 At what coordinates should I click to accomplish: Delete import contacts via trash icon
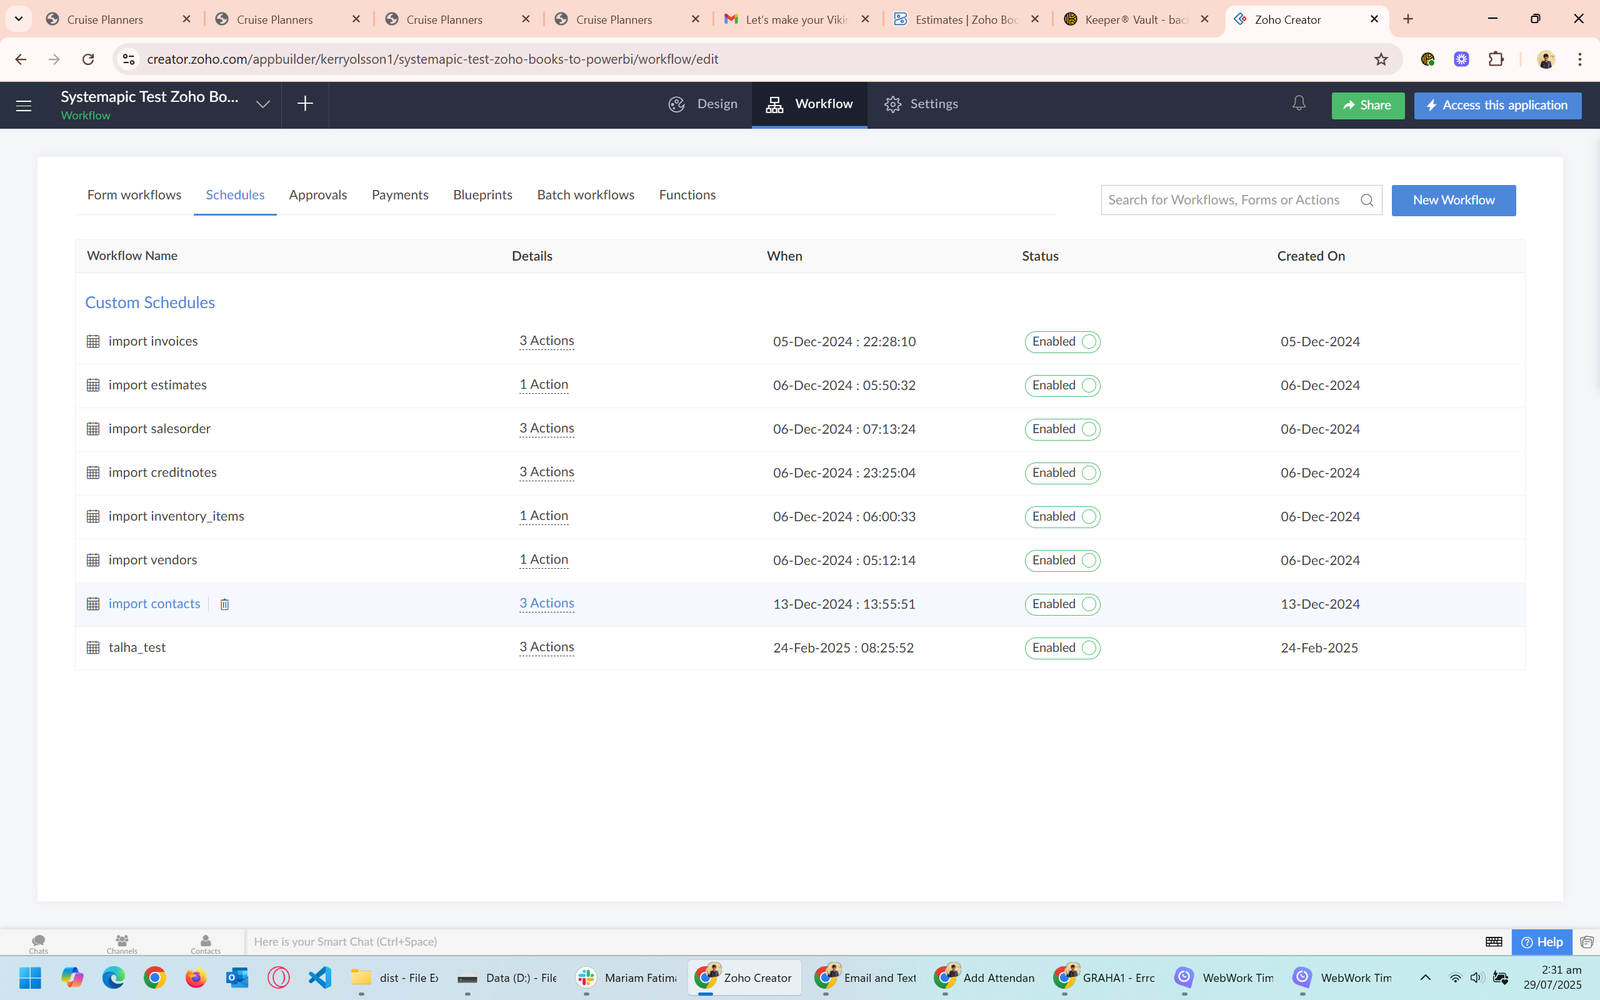[x=225, y=604]
